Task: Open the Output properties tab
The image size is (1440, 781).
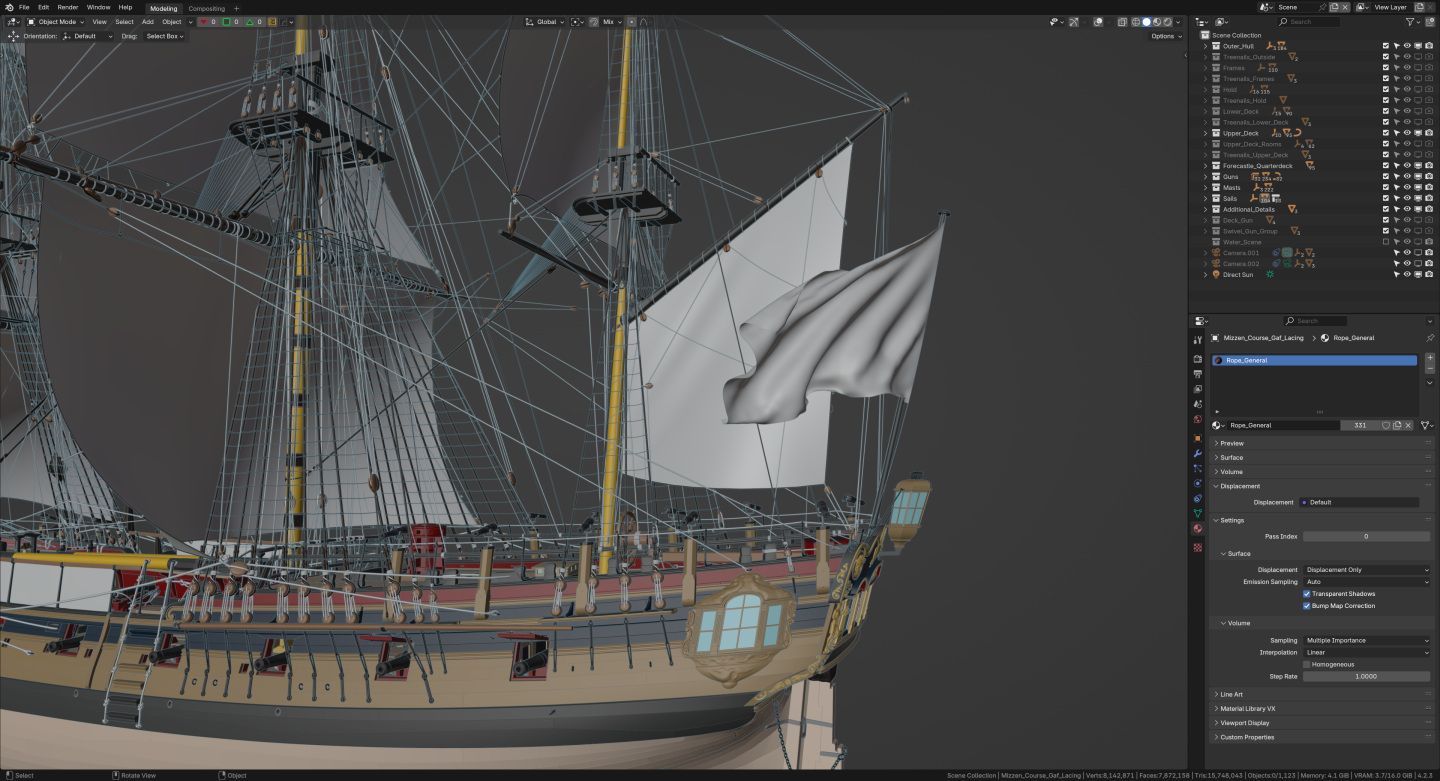Action: (1198, 374)
